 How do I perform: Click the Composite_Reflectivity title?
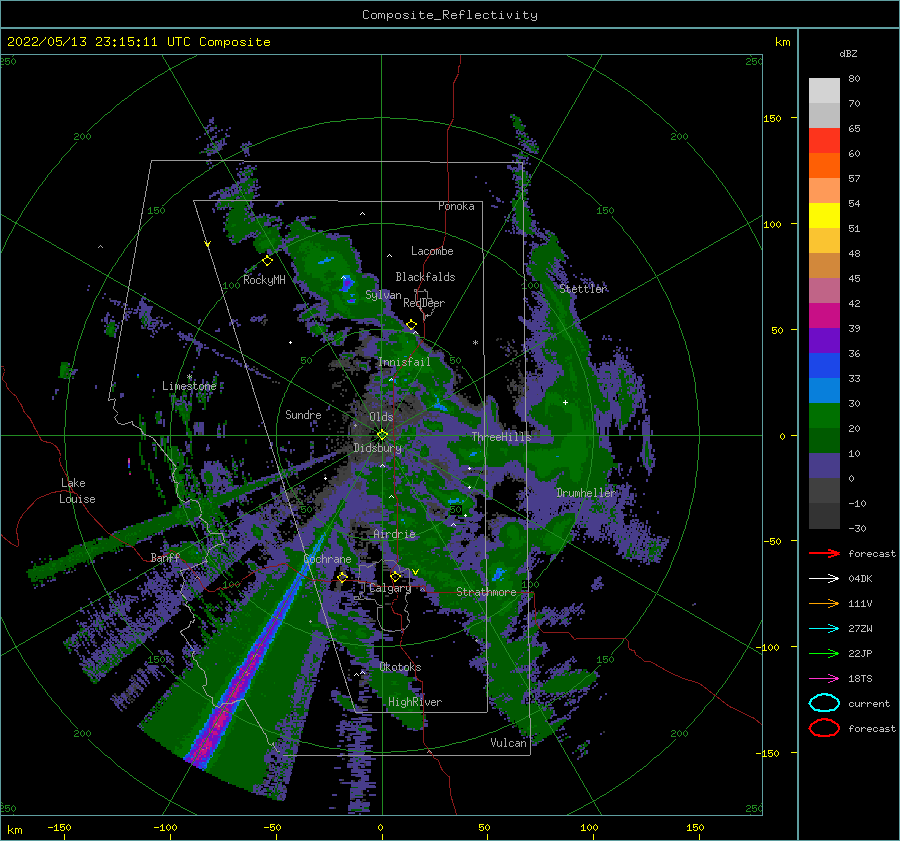click(x=450, y=15)
